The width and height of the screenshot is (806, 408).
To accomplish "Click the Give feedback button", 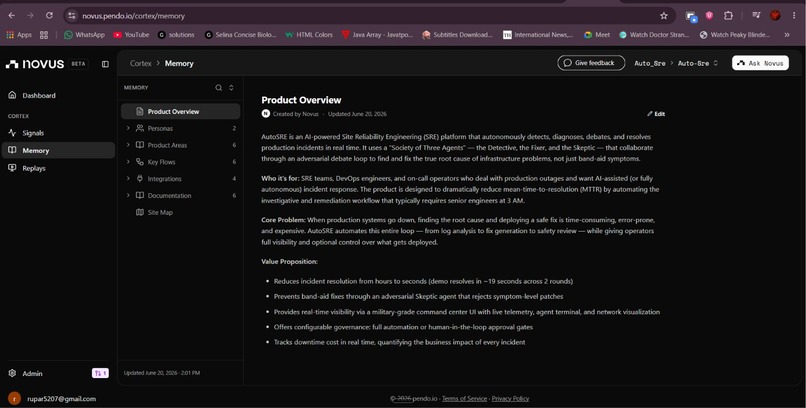I will (x=591, y=63).
